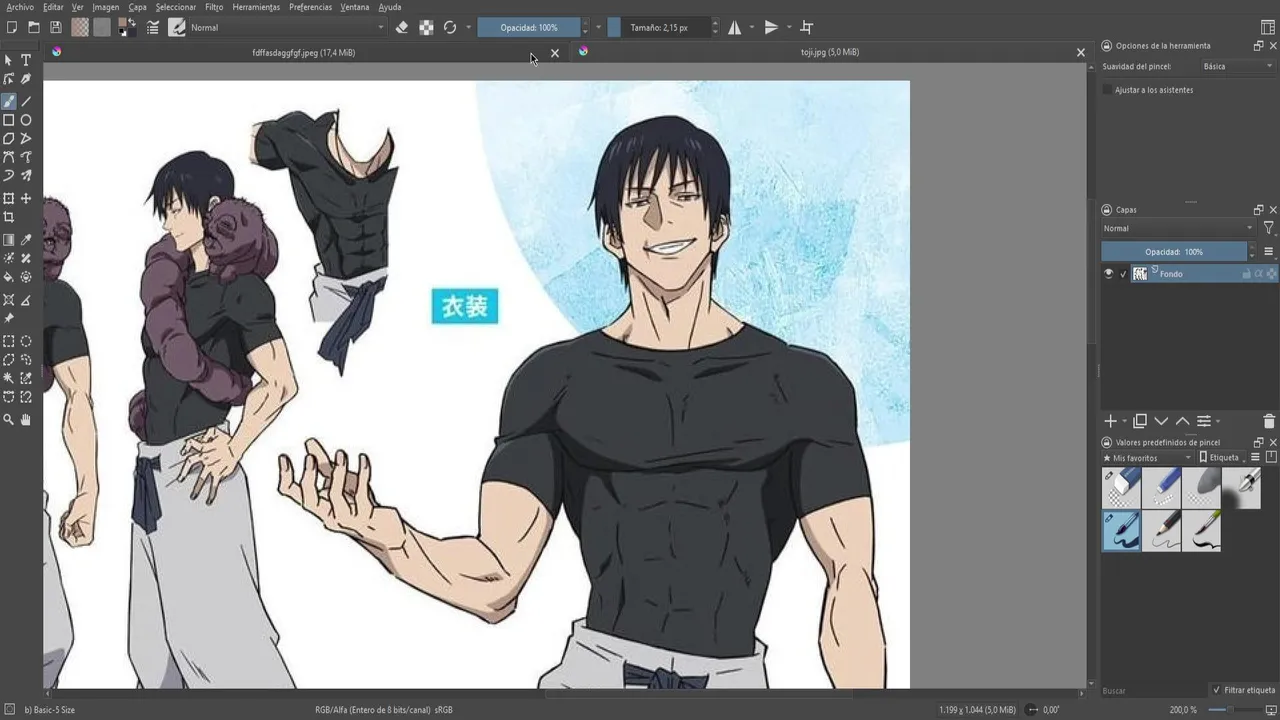Open the Filtro menu
Image resolution: width=1280 pixels, height=720 pixels.
pyautogui.click(x=214, y=7)
